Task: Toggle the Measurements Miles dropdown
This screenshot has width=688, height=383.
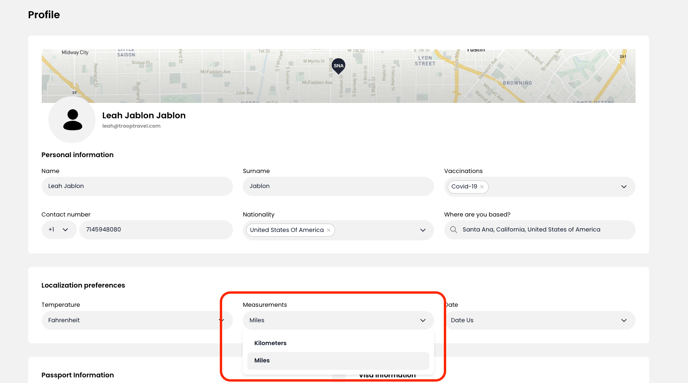Action: (x=338, y=320)
